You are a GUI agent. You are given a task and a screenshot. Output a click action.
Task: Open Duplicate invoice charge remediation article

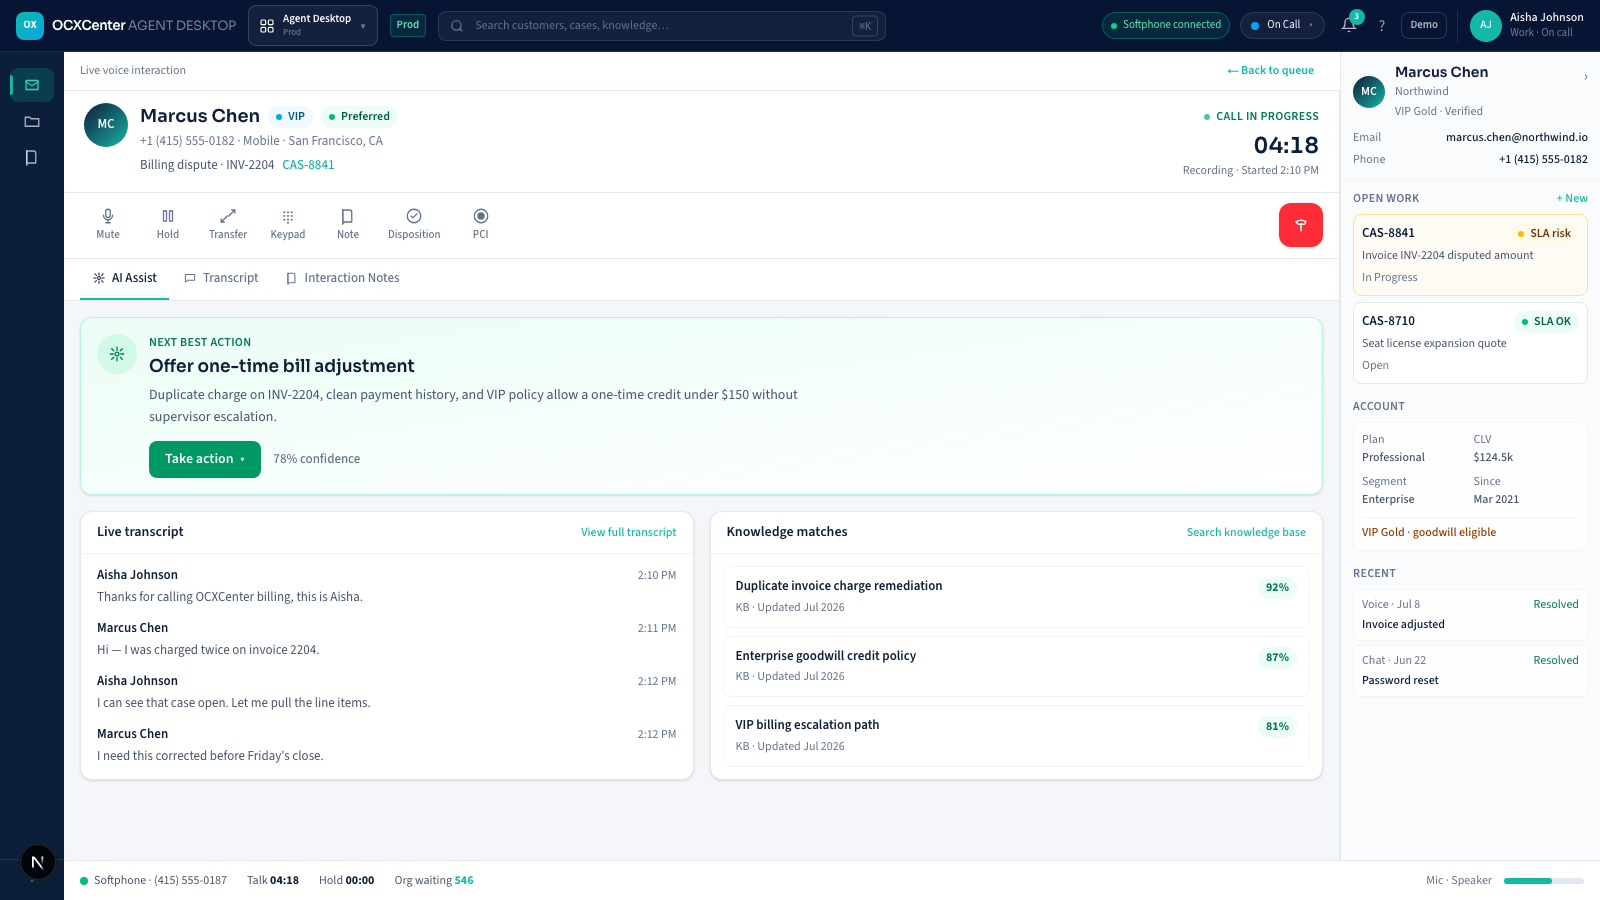point(1016,597)
